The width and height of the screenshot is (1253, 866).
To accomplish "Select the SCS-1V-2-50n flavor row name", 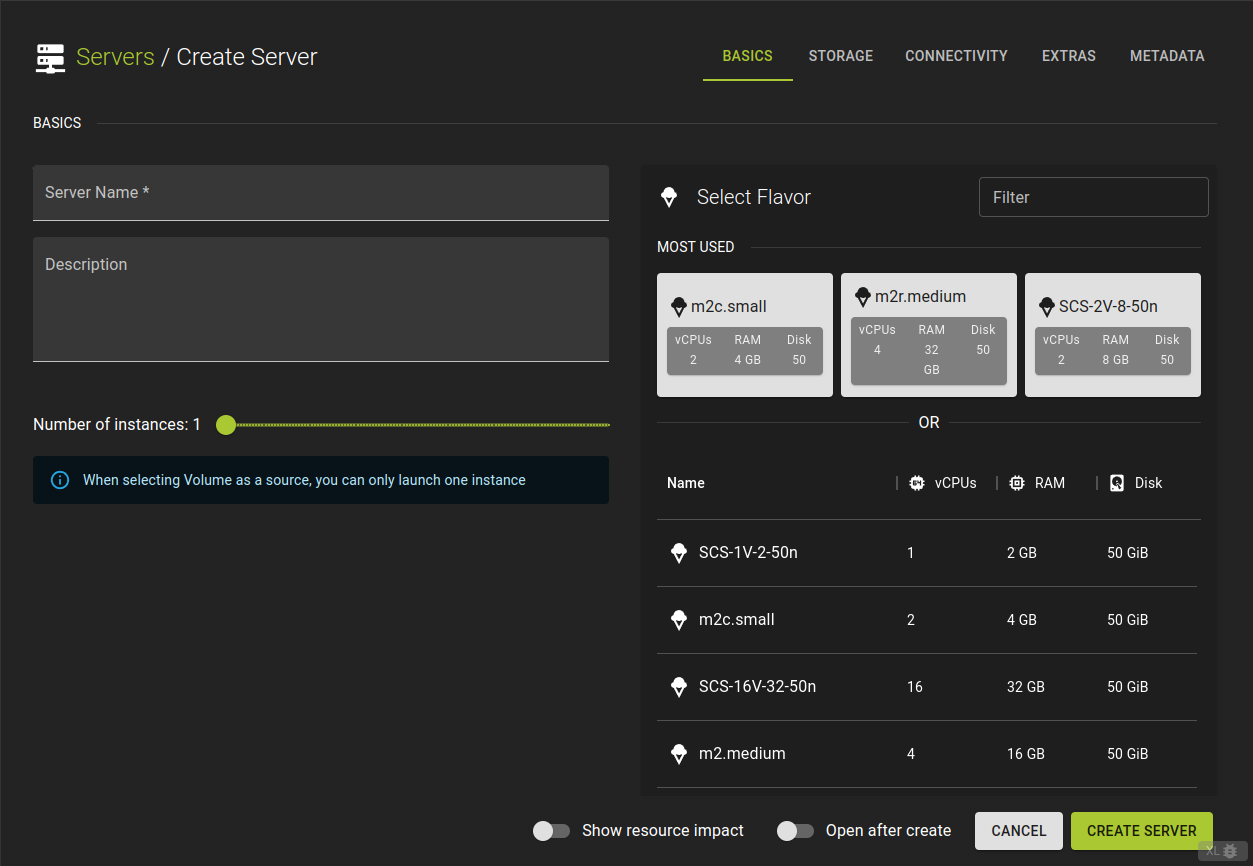I will (x=748, y=552).
